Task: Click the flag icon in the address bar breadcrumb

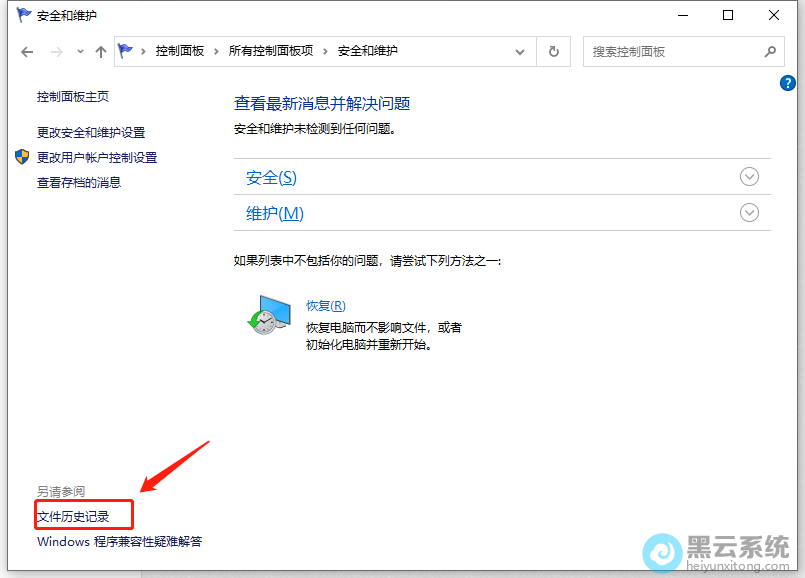Action: coord(124,50)
